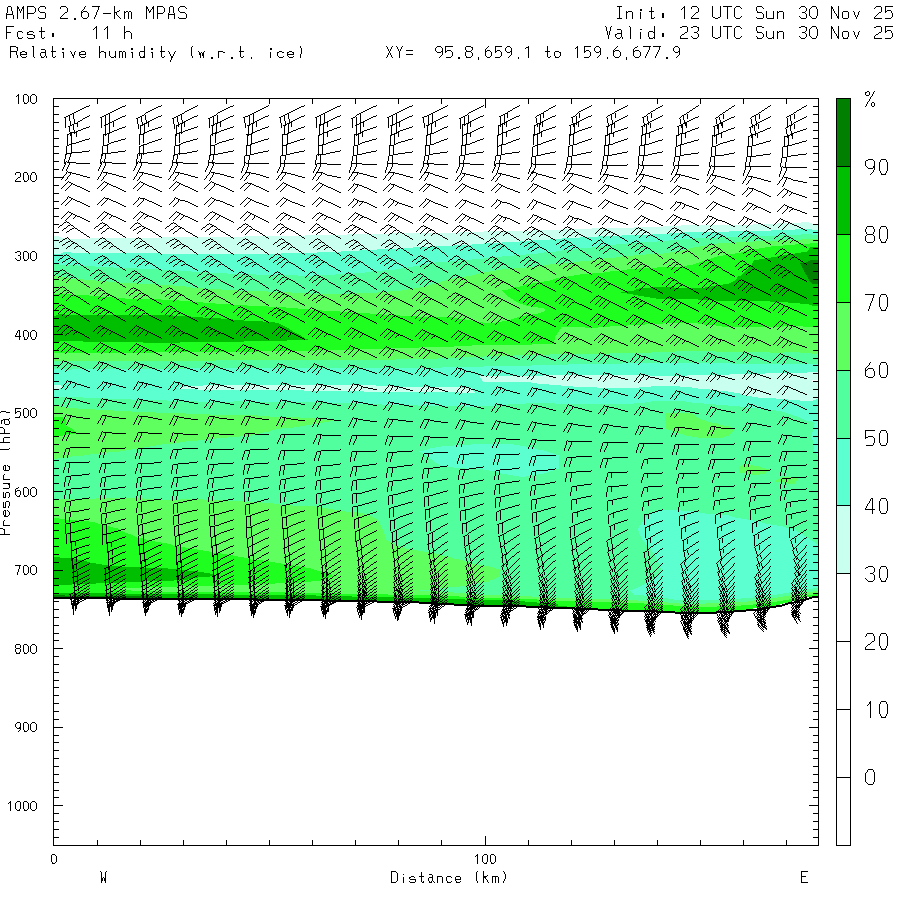Click the 100 hPa pressure axis label
This screenshot has height=900, width=900.
(26, 99)
